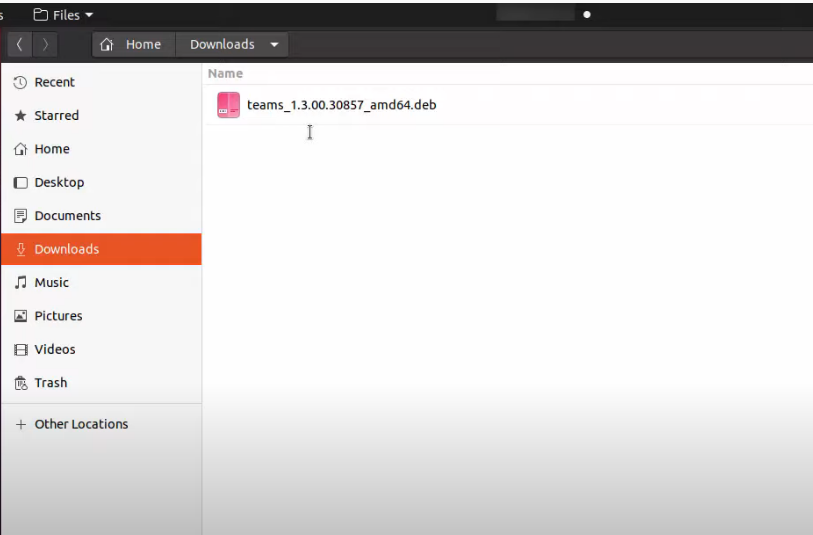Sort files by the Name column header
Screen dimensions: 813x535
coord(225,74)
